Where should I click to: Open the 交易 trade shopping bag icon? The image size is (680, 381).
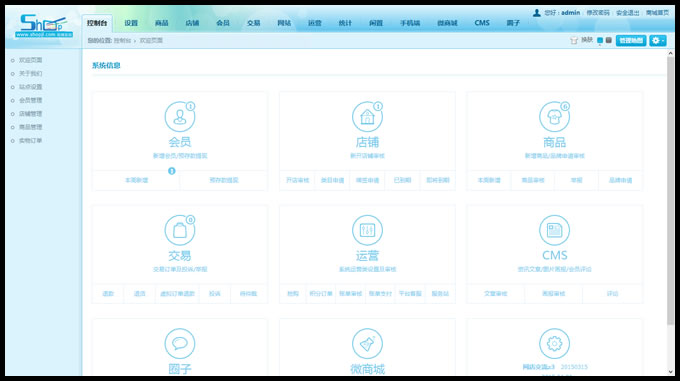pos(180,230)
